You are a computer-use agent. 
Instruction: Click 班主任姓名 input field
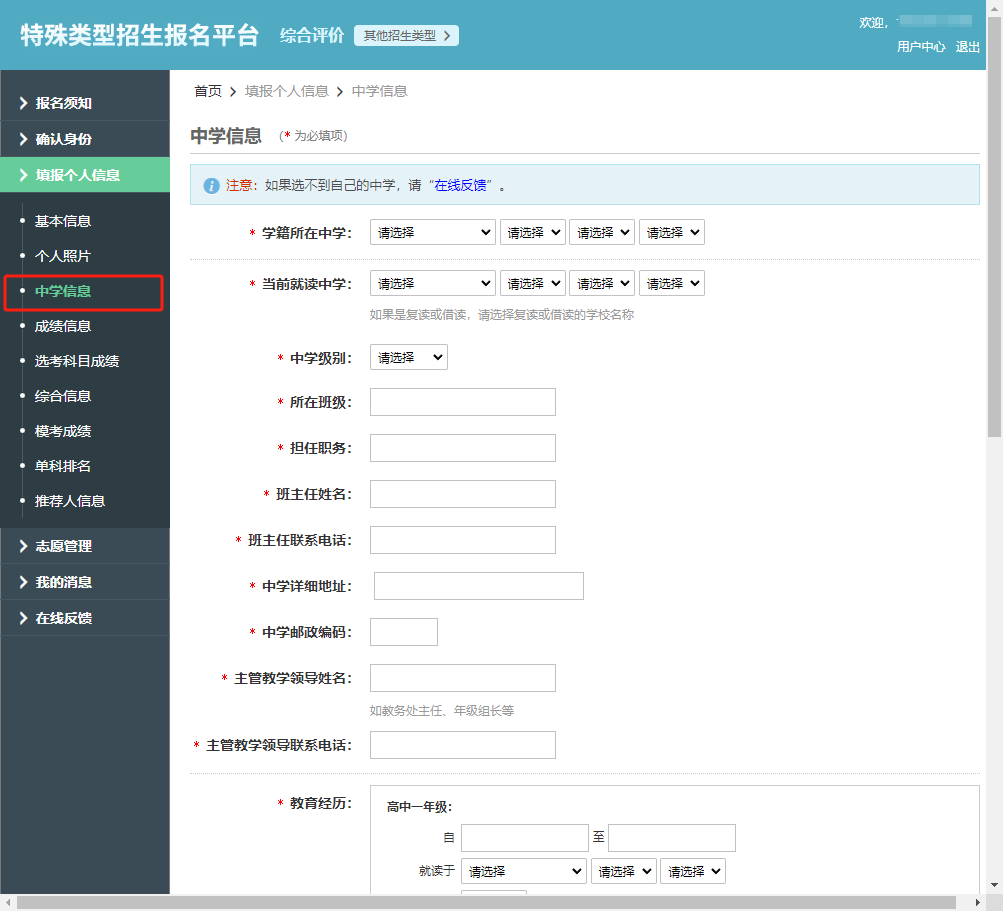pyautogui.click(x=462, y=495)
